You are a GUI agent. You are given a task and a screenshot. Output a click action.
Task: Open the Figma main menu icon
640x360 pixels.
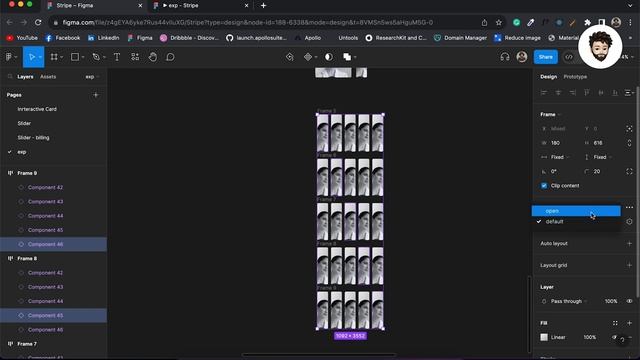pyautogui.click(x=9, y=57)
